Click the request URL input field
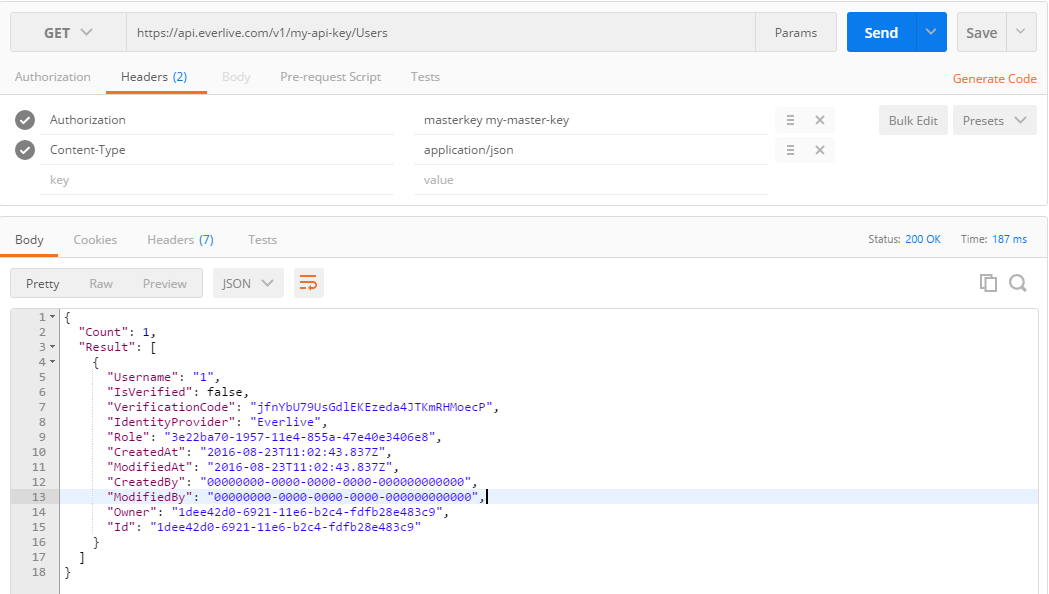The height and width of the screenshot is (594, 1049). [440, 33]
